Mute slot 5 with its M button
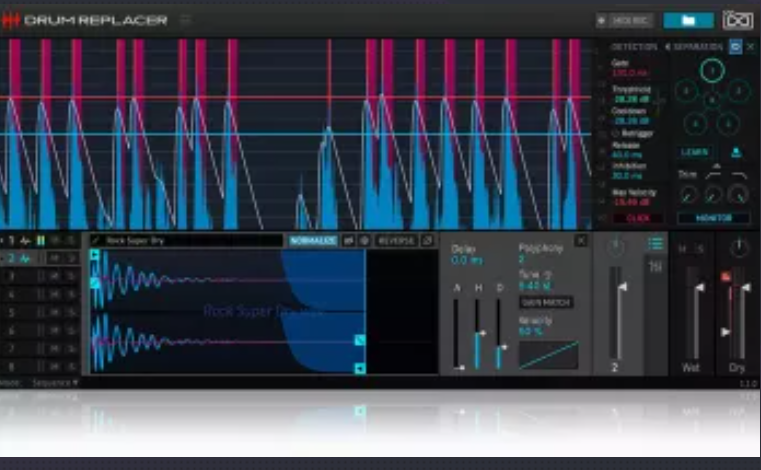The image size is (761, 470). 55,313
